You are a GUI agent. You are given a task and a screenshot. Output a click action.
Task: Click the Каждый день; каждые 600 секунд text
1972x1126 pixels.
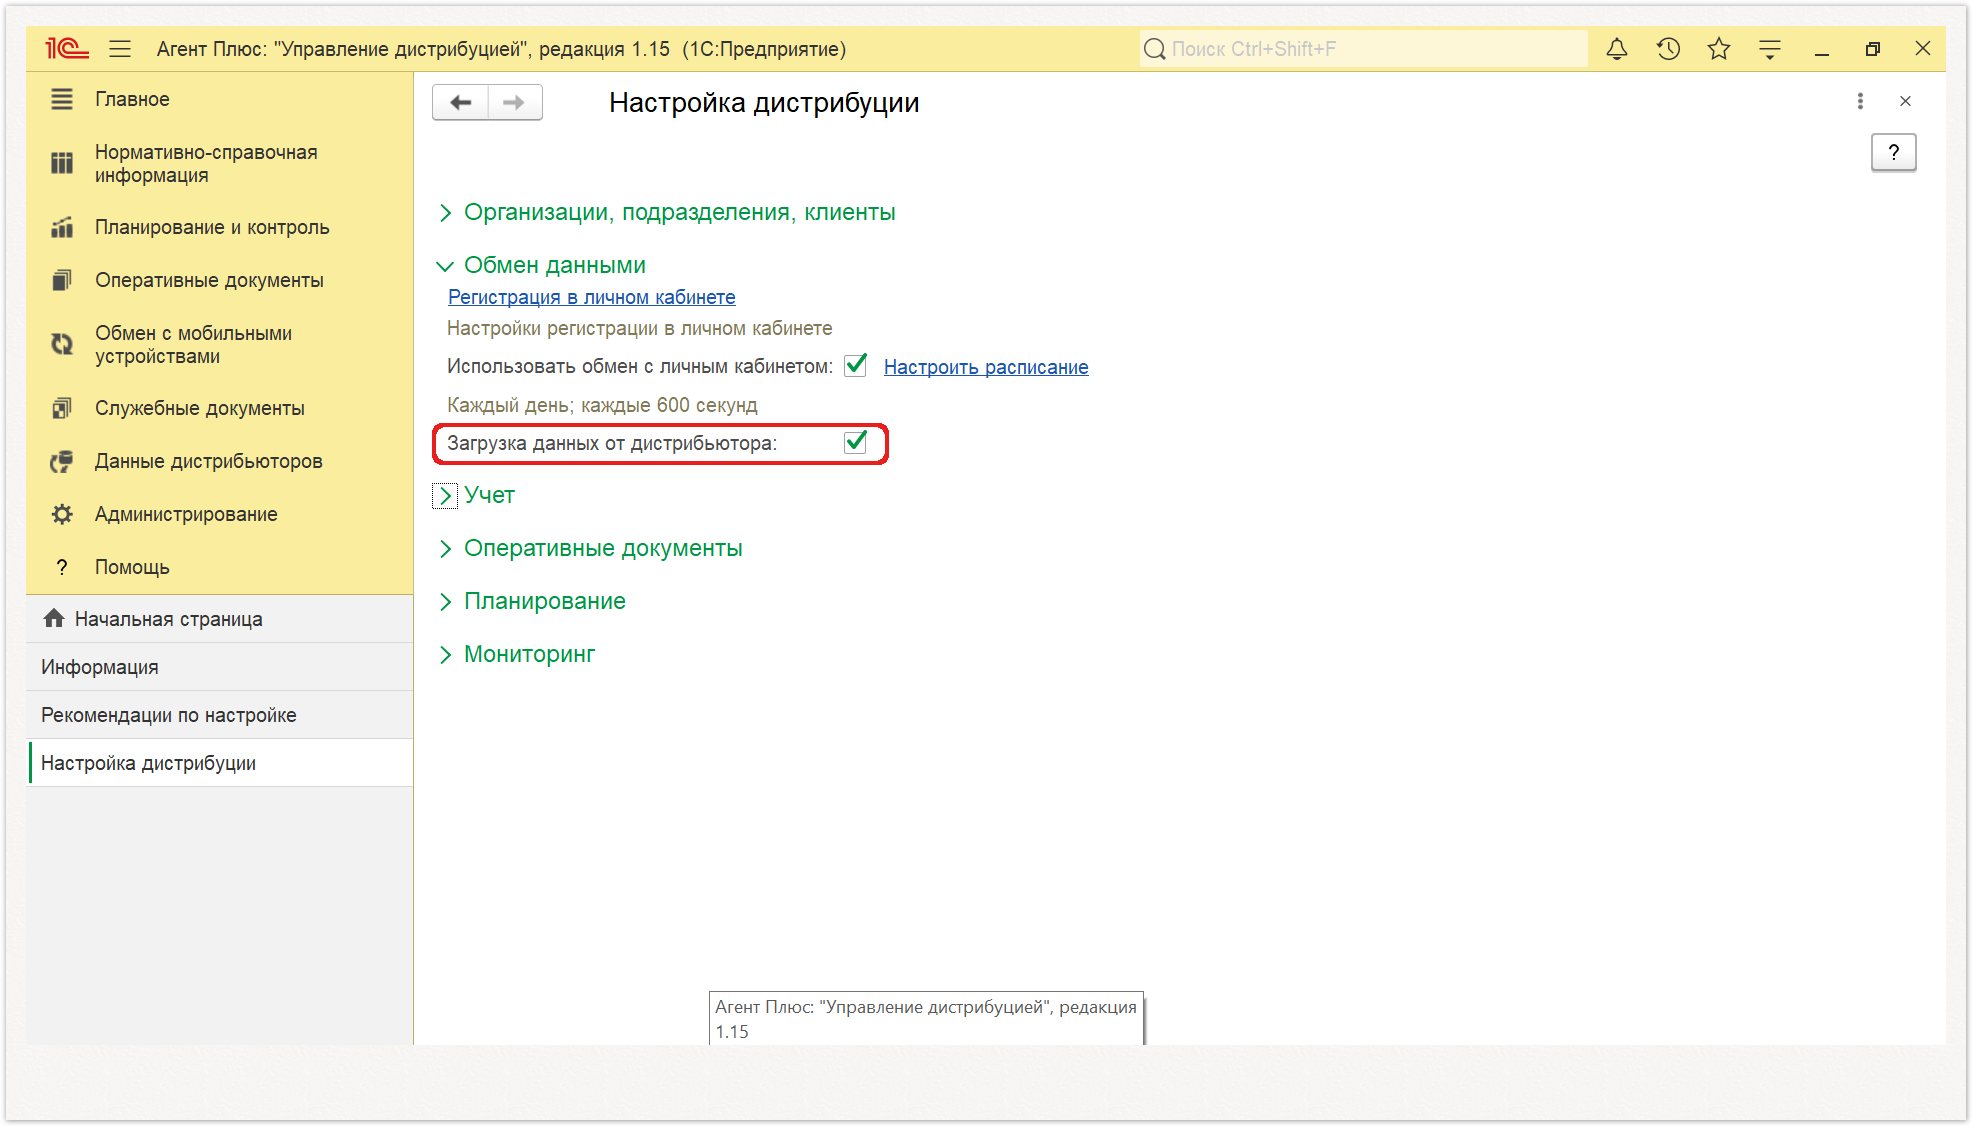602,405
